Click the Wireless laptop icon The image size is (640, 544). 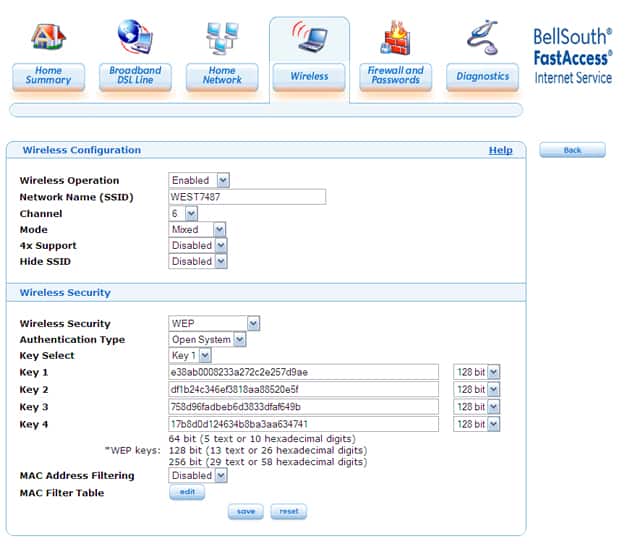click(x=309, y=38)
